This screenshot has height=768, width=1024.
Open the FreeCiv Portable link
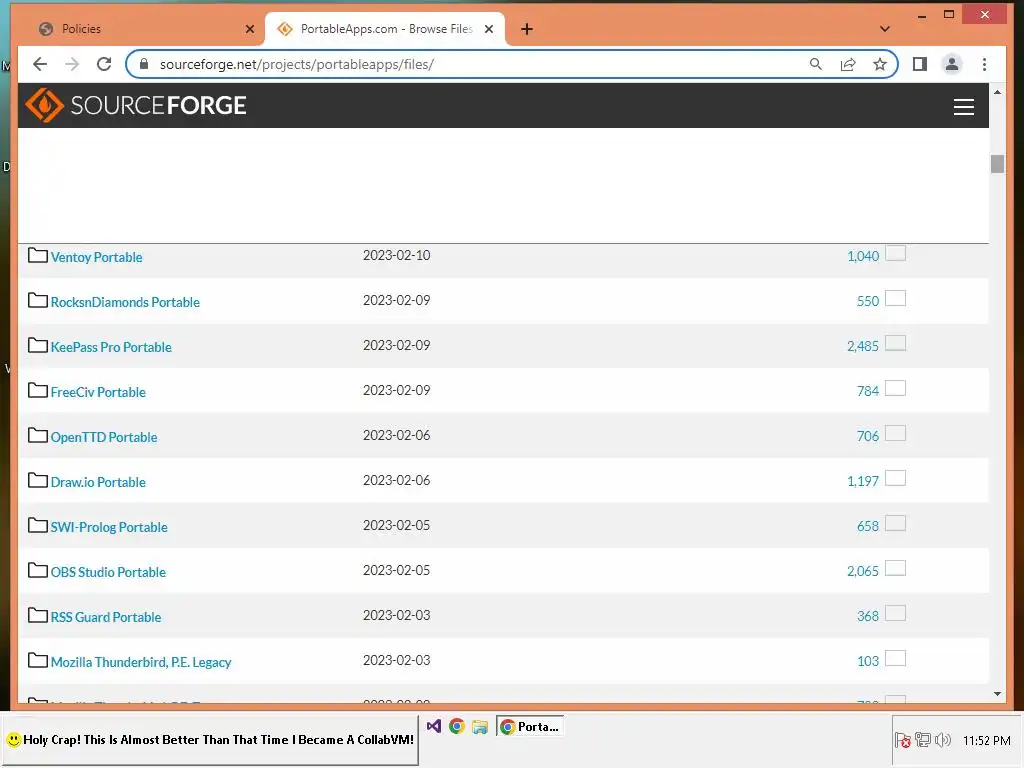(98, 392)
